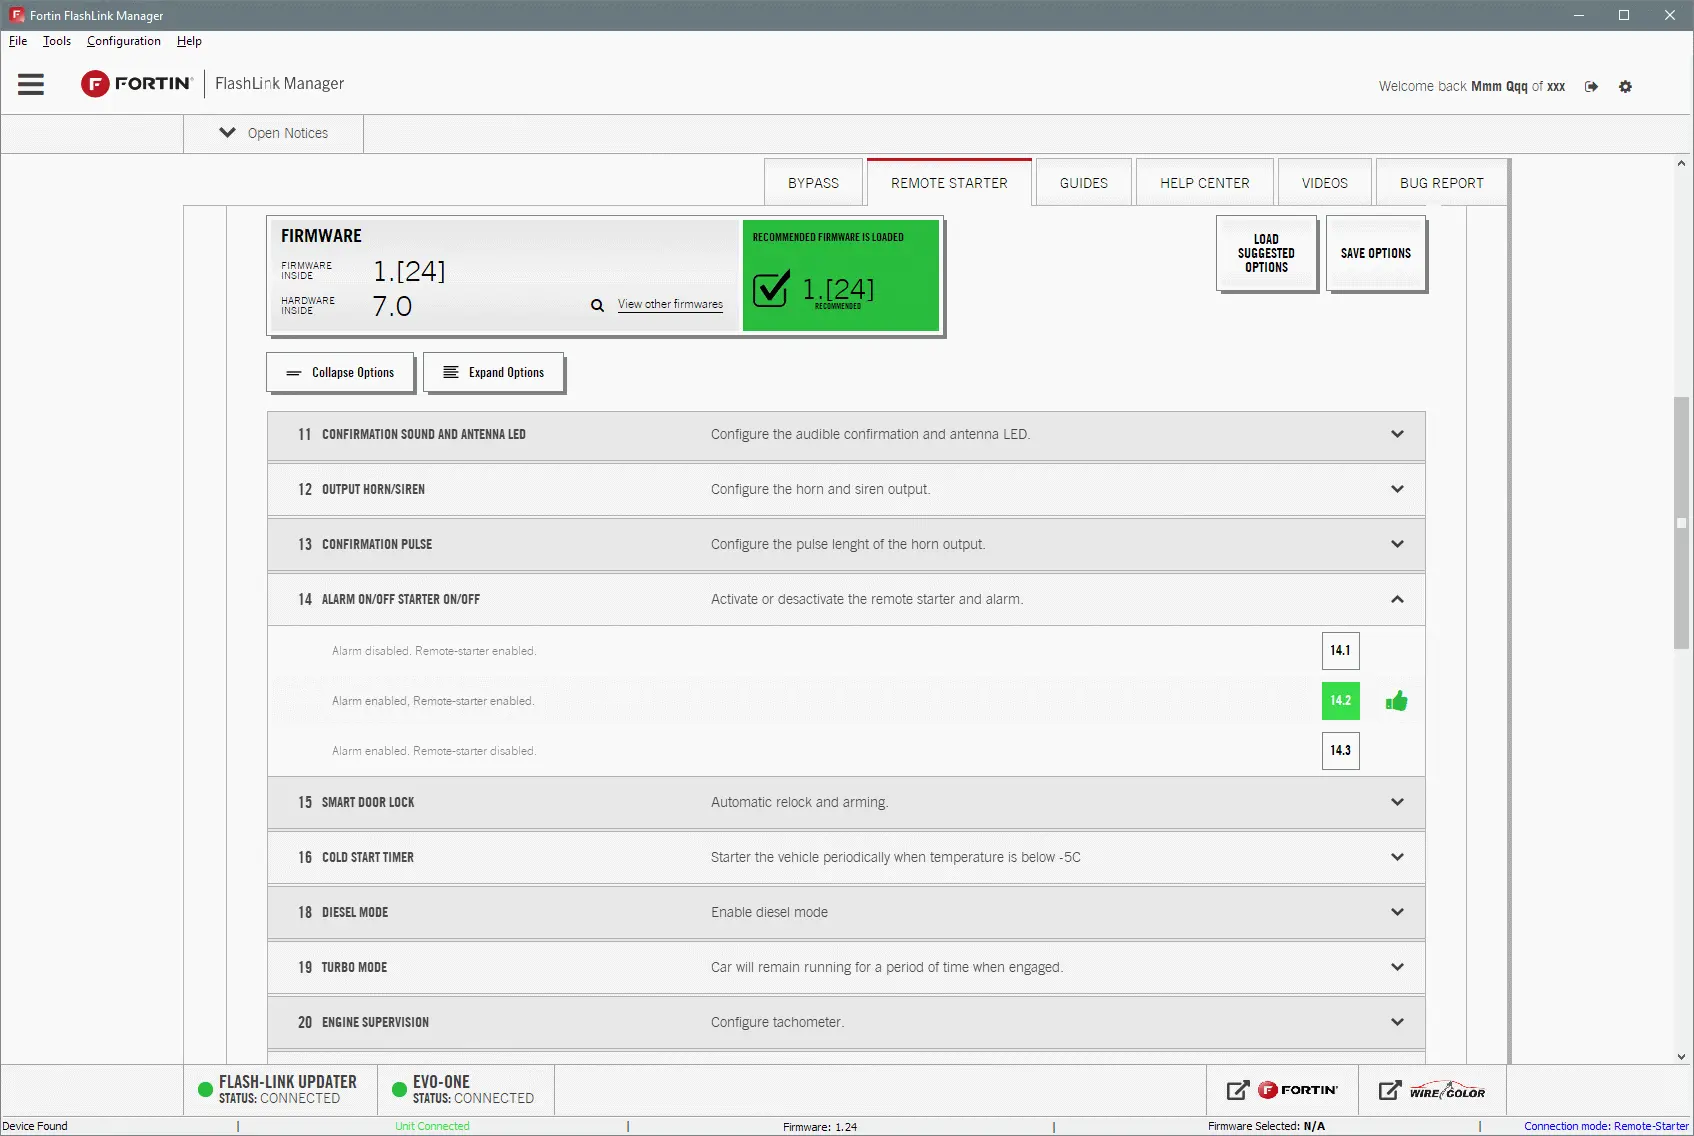Click the magnifier icon near View other firmwares
The height and width of the screenshot is (1136, 1694).
coord(597,305)
